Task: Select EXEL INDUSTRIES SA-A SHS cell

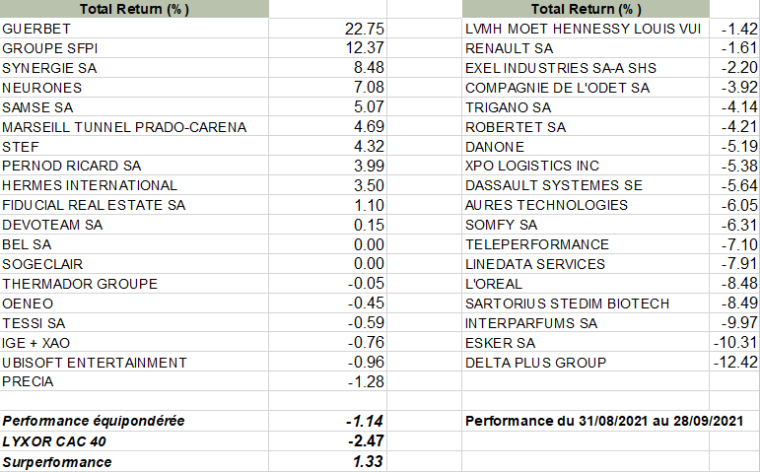Action: click(x=586, y=68)
